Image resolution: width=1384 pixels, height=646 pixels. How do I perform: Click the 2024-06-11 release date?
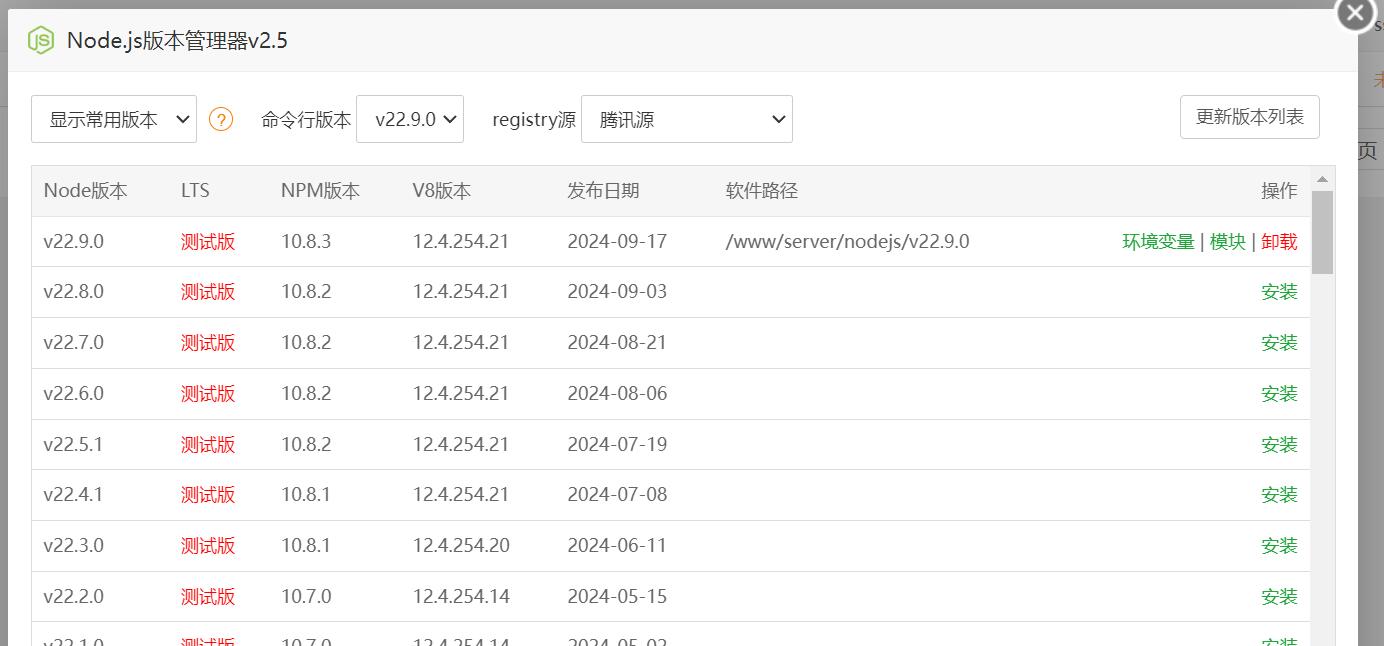617,546
